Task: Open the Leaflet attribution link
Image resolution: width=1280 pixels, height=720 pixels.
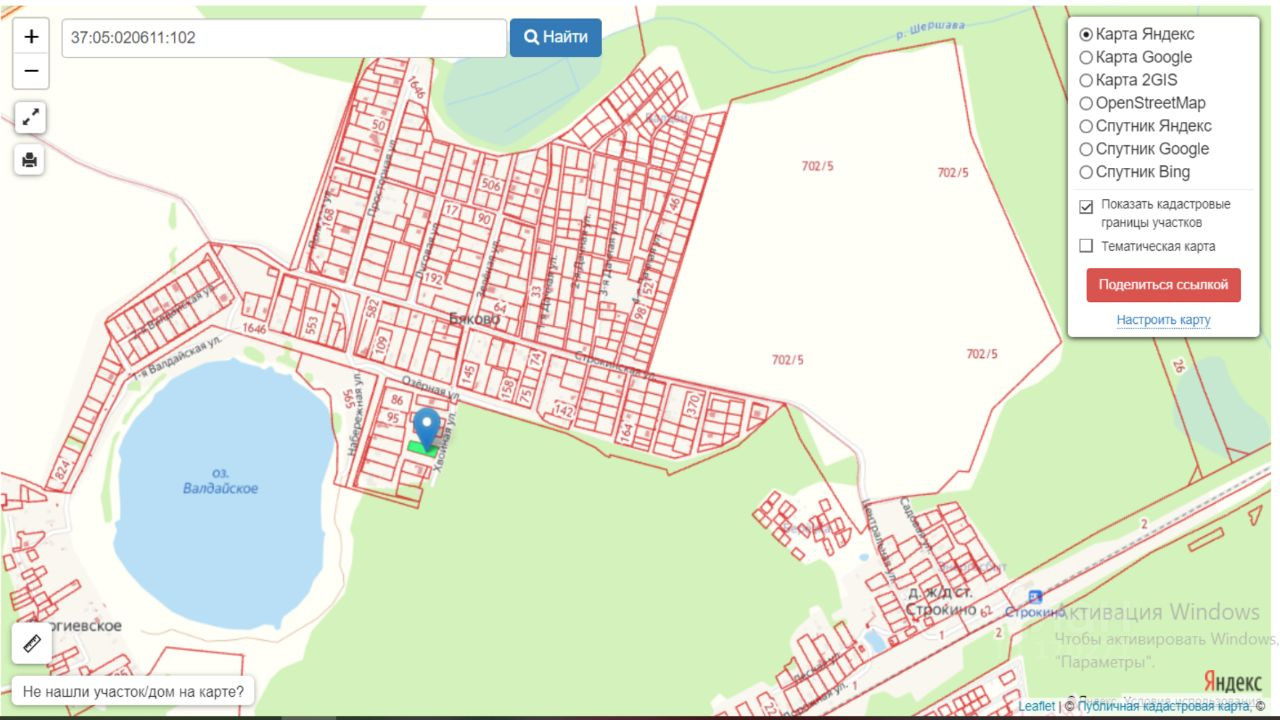Action: [x=1036, y=706]
